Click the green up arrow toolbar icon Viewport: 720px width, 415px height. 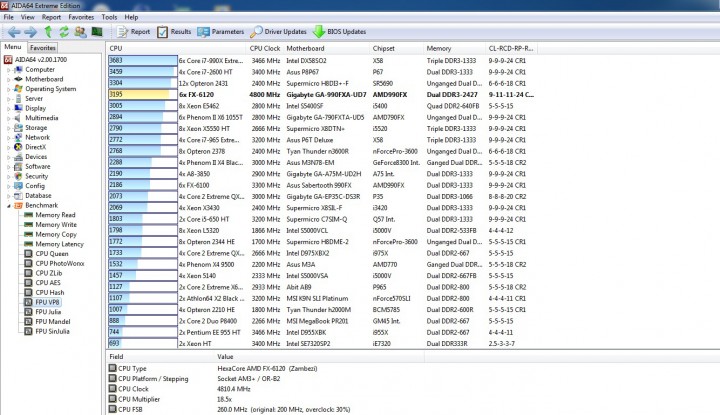(48, 32)
